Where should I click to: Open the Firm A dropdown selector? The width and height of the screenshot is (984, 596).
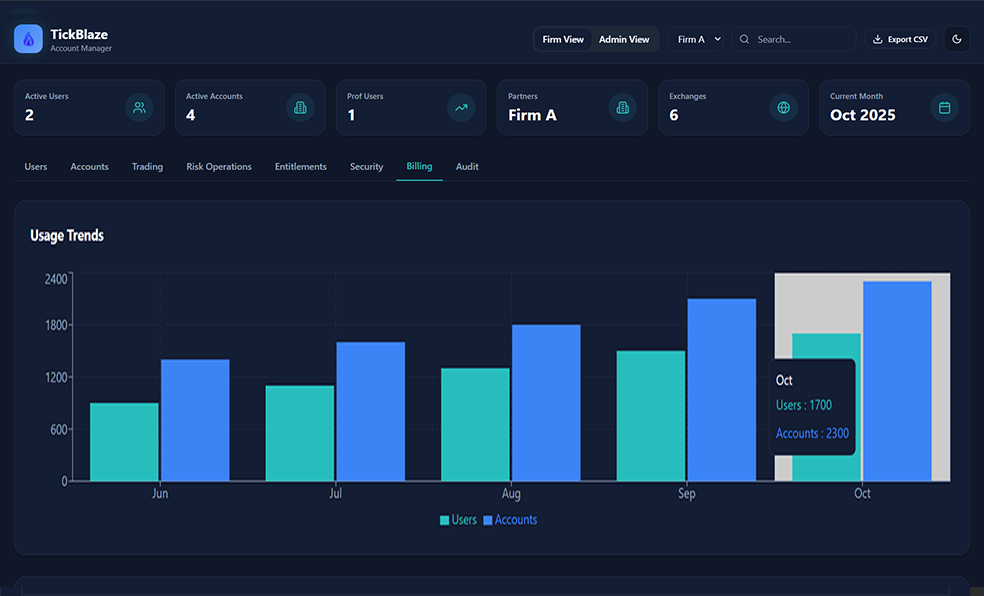698,40
